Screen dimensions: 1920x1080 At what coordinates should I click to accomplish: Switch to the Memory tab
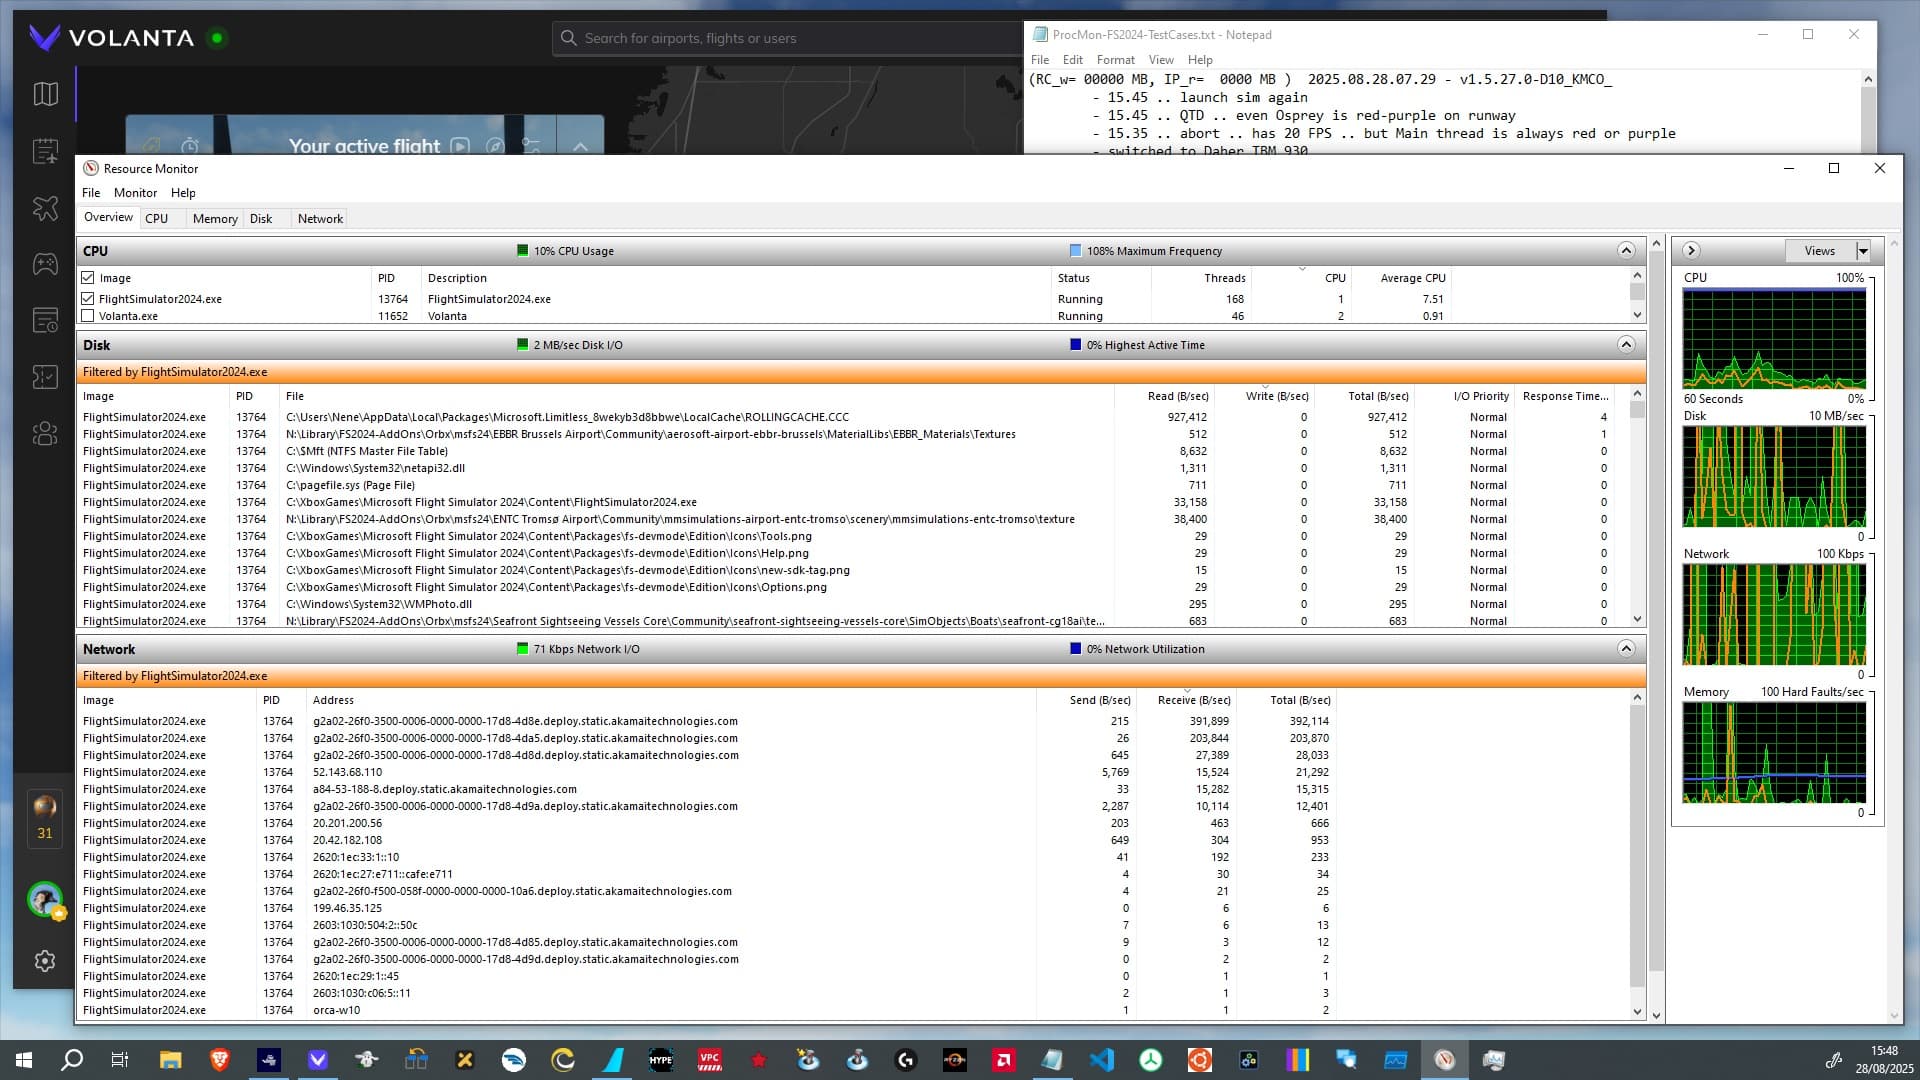[x=215, y=219]
